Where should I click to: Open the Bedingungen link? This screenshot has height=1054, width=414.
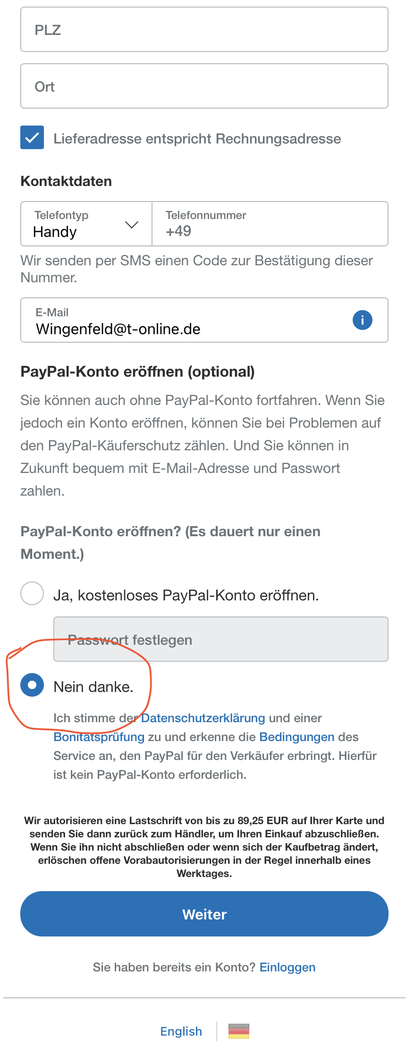pyautogui.click(x=296, y=737)
